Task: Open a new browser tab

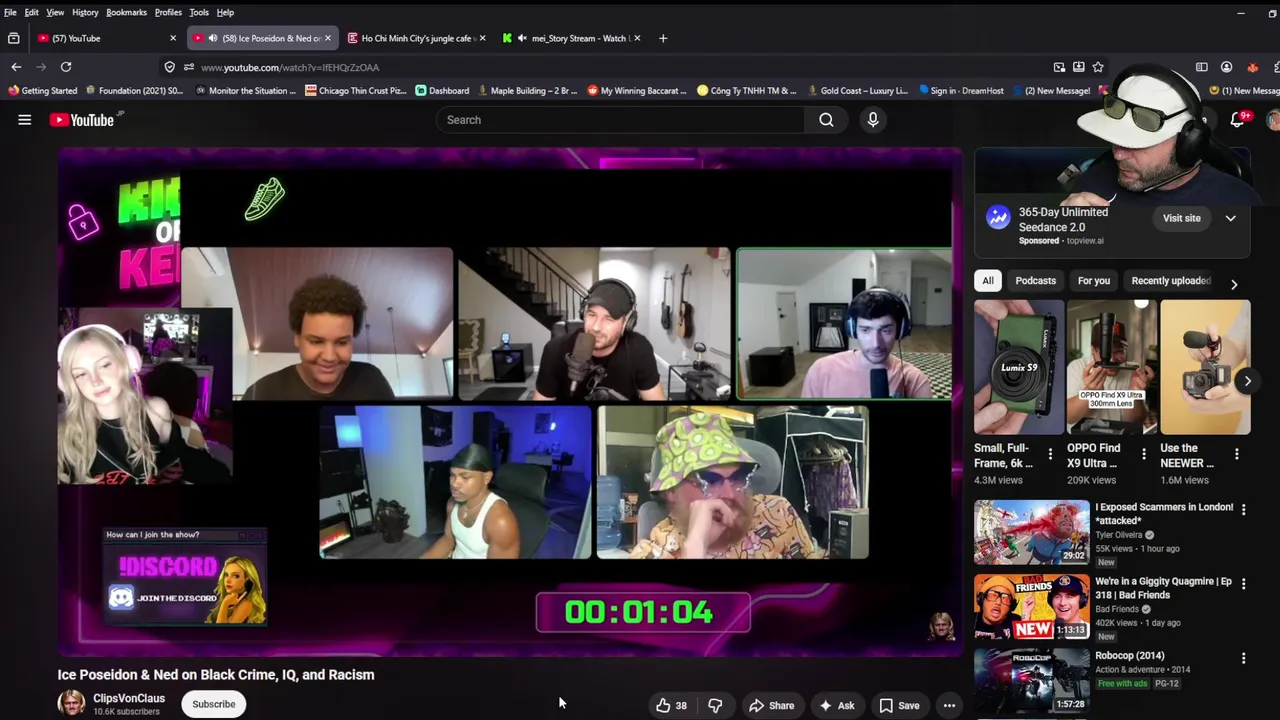Action: (663, 38)
